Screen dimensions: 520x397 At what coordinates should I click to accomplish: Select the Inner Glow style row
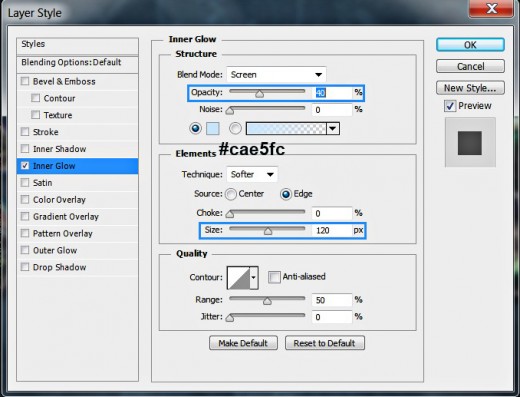[77, 166]
